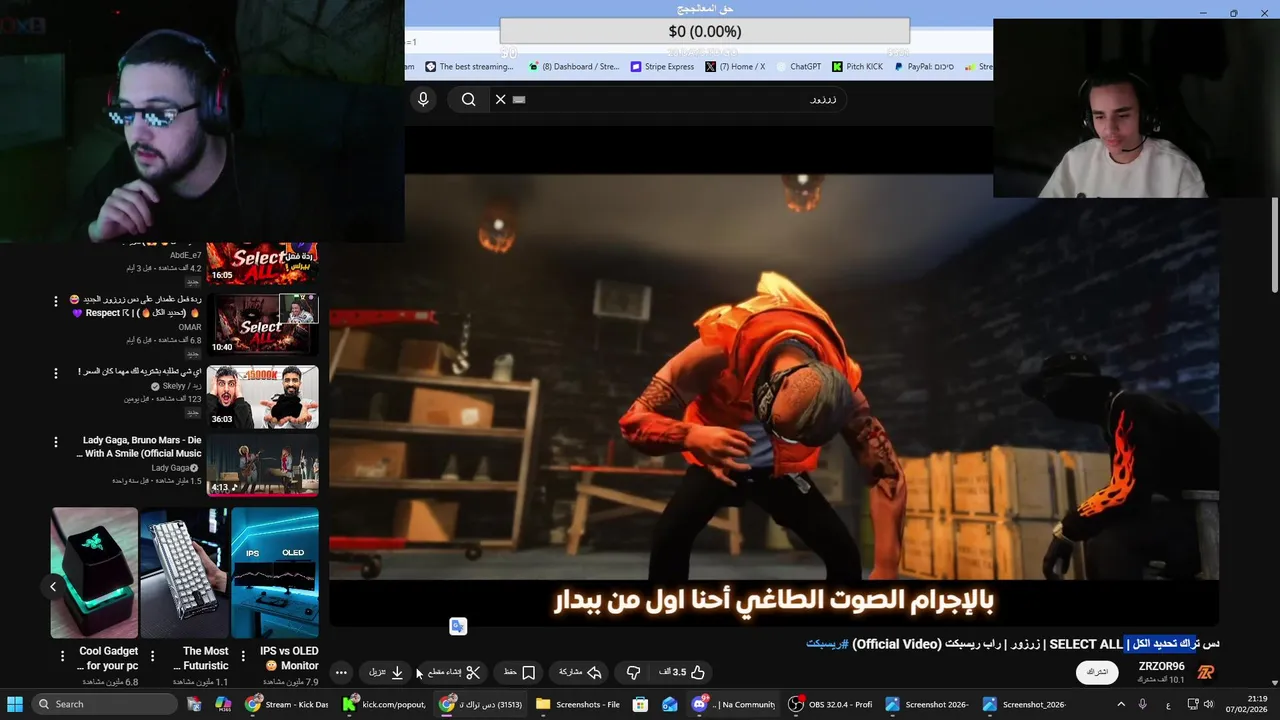This screenshot has height=720, width=1280.
Task: Open Discord Na Community taskbar item
Action: (735, 704)
